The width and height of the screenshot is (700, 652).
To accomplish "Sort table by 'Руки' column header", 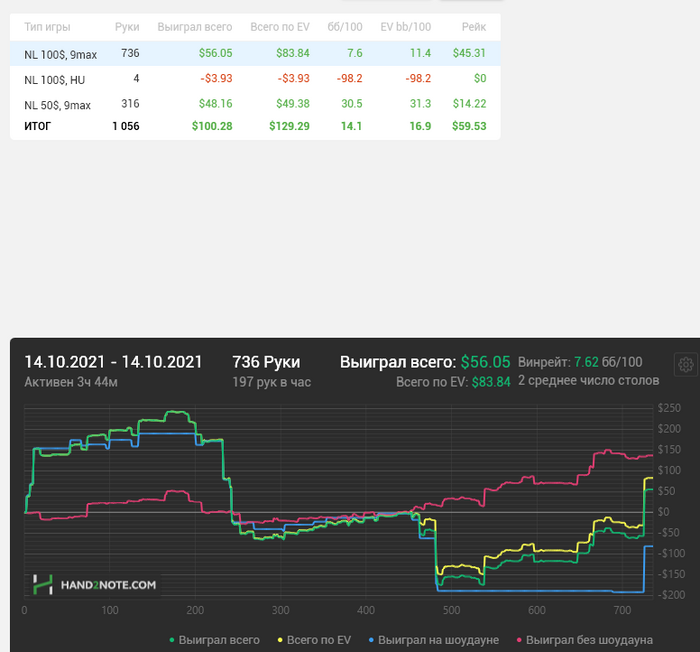I will 127,27.
